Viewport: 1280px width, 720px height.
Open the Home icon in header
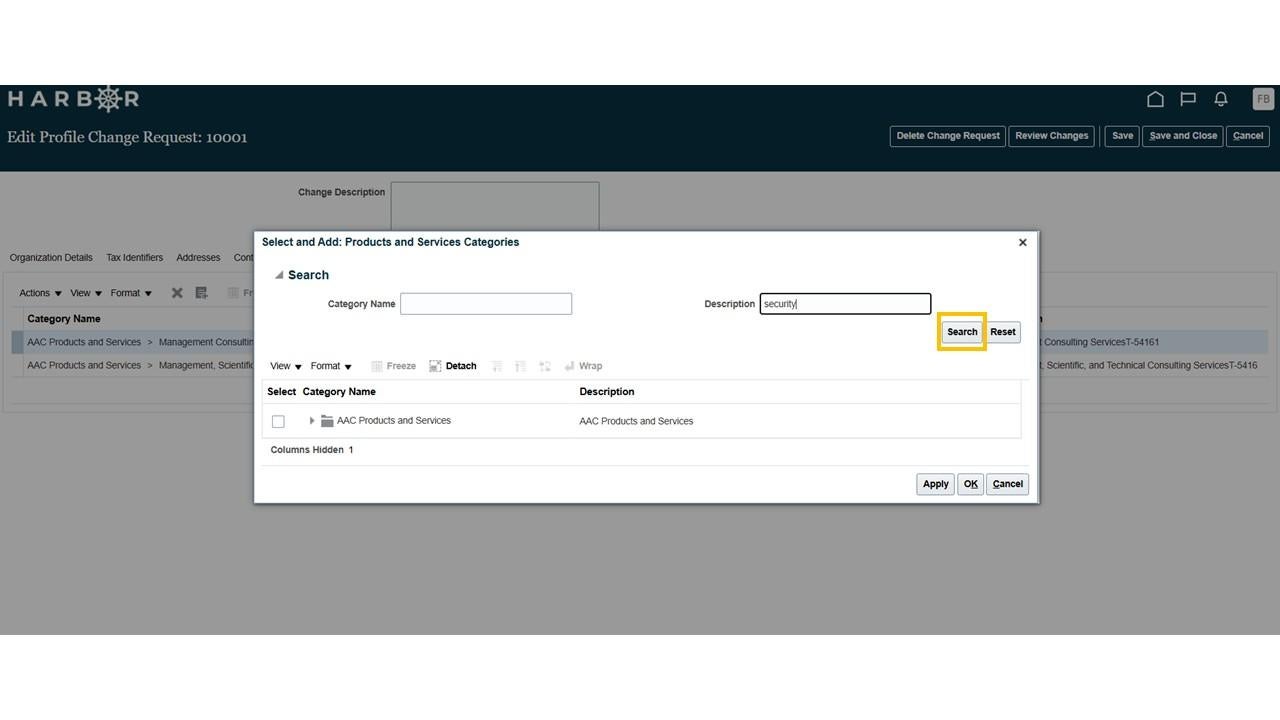[1155, 99]
